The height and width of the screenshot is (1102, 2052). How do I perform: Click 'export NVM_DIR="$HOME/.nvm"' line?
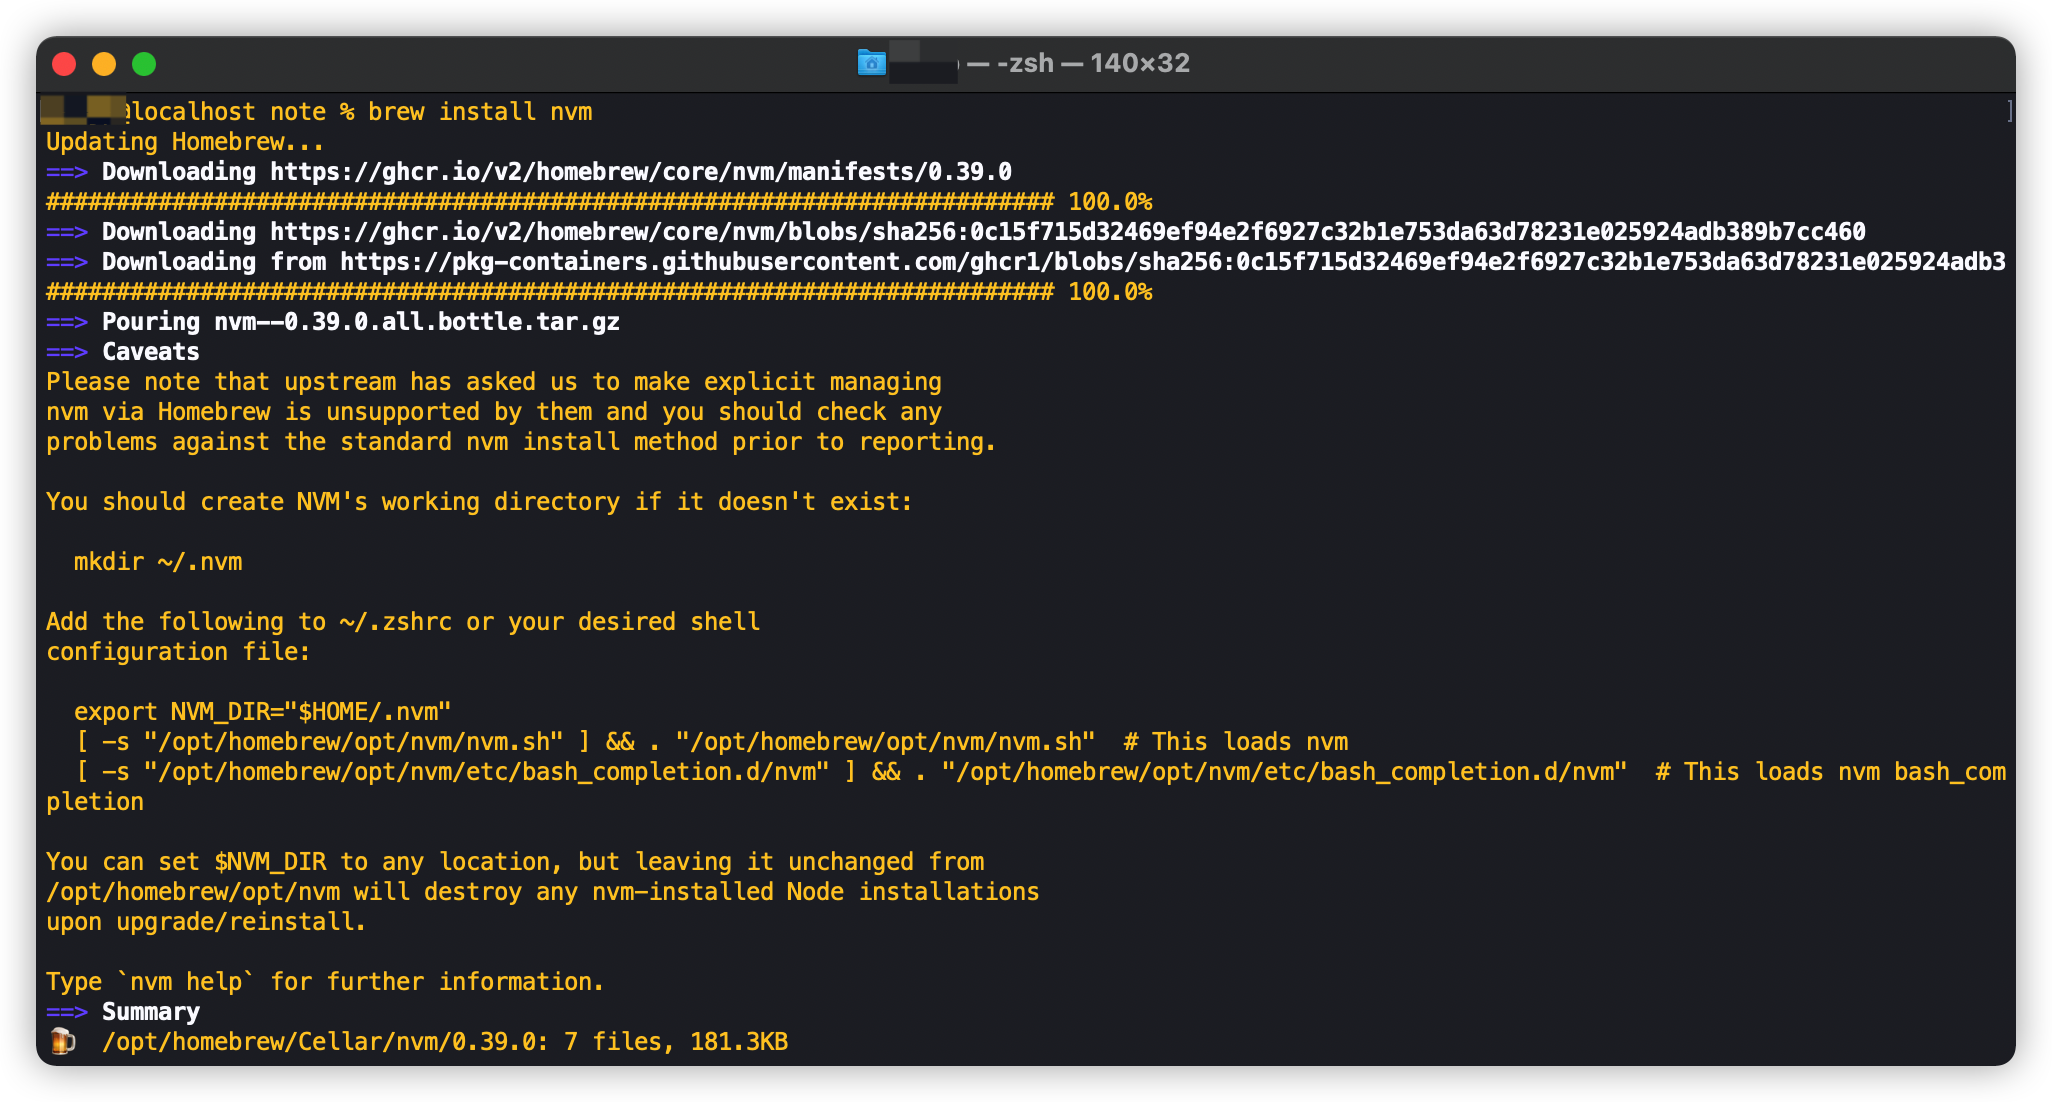[x=263, y=712]
